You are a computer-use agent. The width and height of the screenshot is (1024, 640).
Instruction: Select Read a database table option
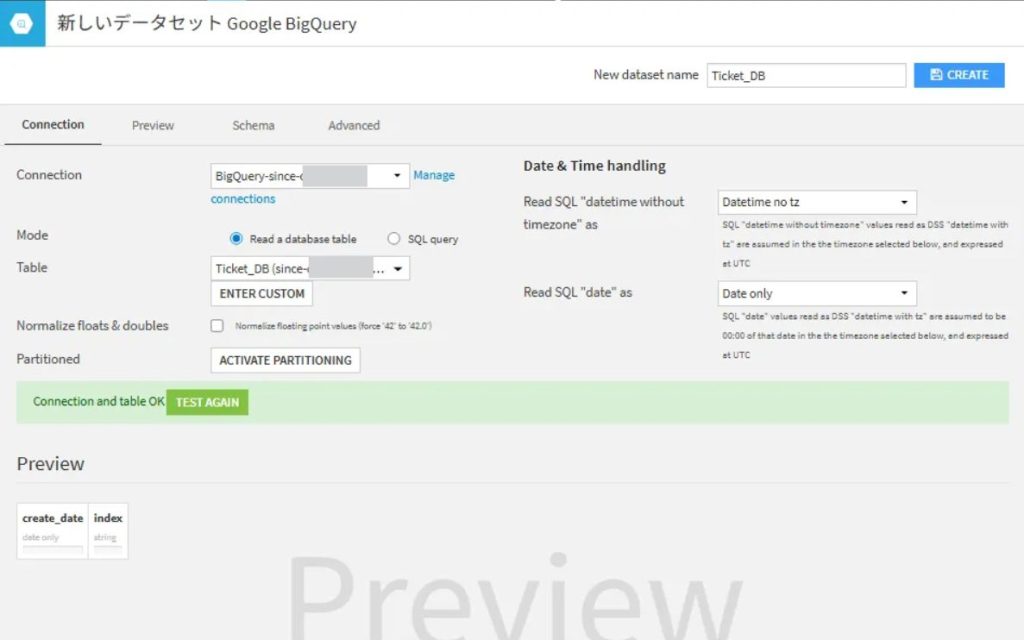pos(237,239)
